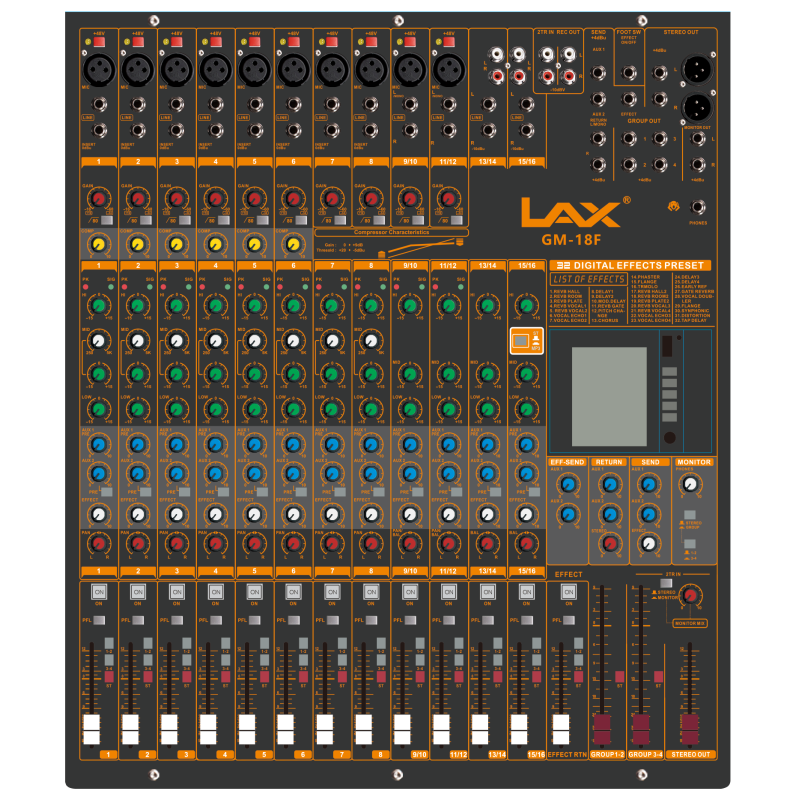Click the channel 1 XLR MIC input
The image size is (800, 800).
click(x=99, y=71)
